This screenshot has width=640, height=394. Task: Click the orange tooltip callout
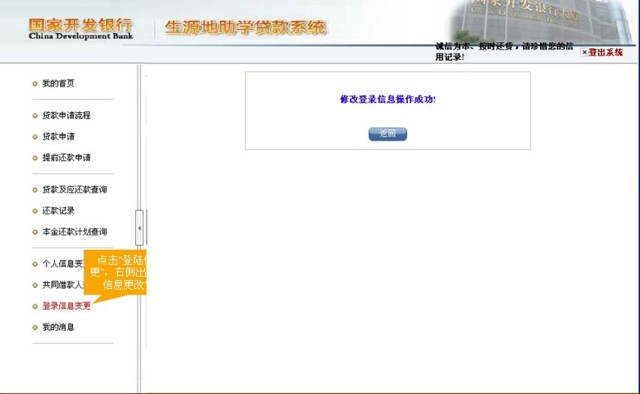click(115, 273)
